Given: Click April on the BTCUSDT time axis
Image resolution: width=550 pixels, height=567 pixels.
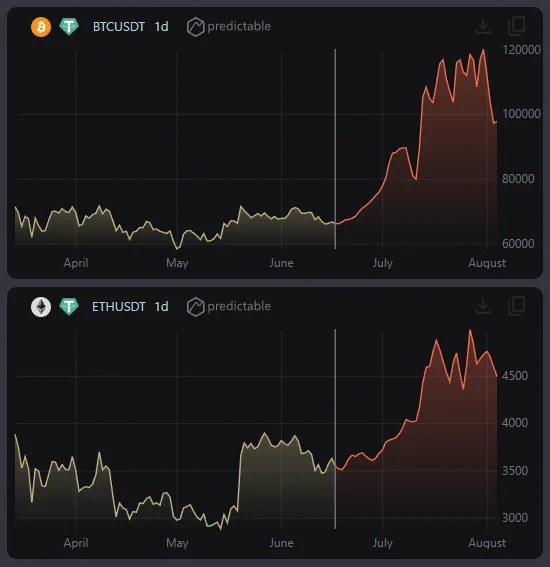Looking at the screenshot, I should tap(76, 263).
